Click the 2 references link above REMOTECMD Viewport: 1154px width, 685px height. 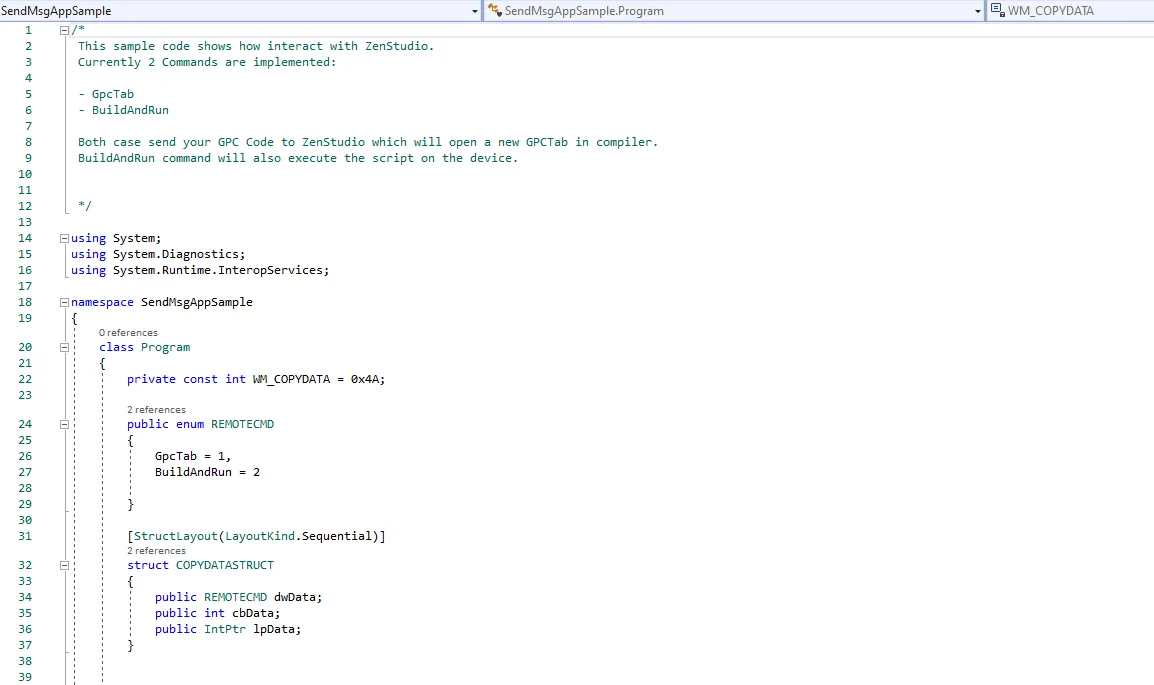156,409
